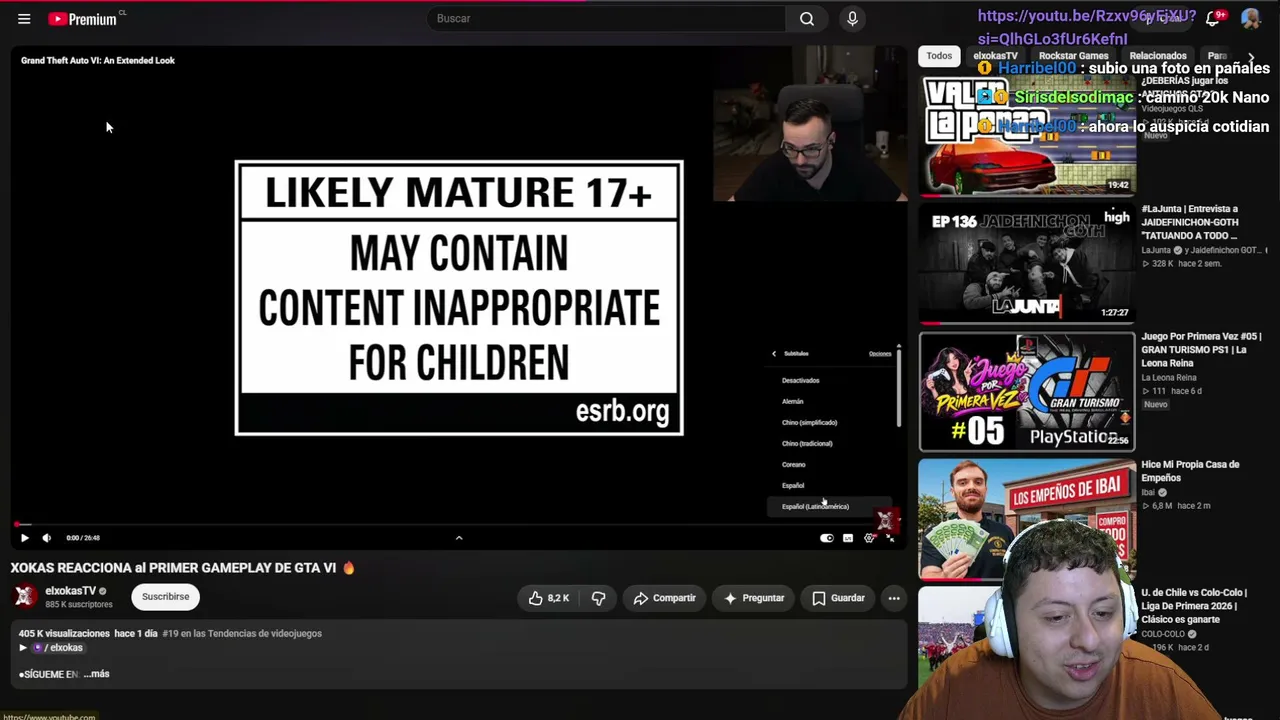Click the esrb.org text in video

coord(622,412)
